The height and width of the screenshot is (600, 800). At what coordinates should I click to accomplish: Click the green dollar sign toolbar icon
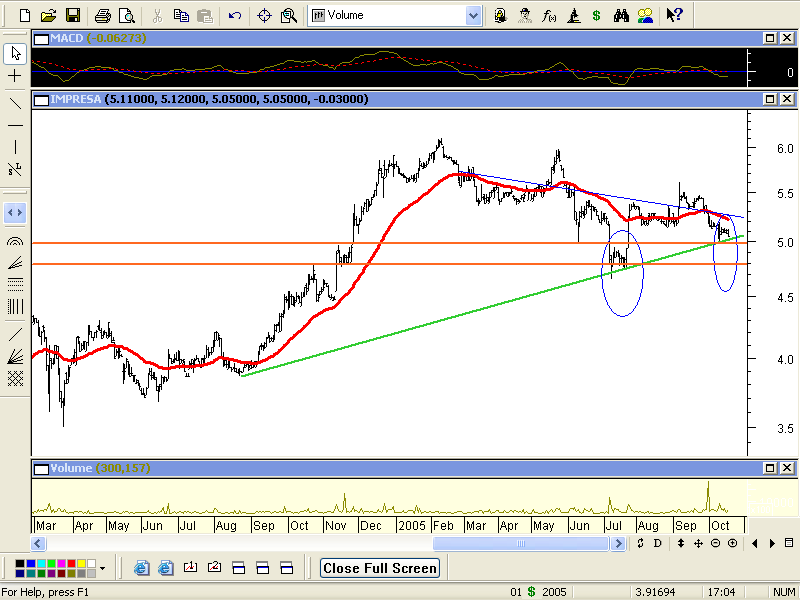tap(596, 16)
